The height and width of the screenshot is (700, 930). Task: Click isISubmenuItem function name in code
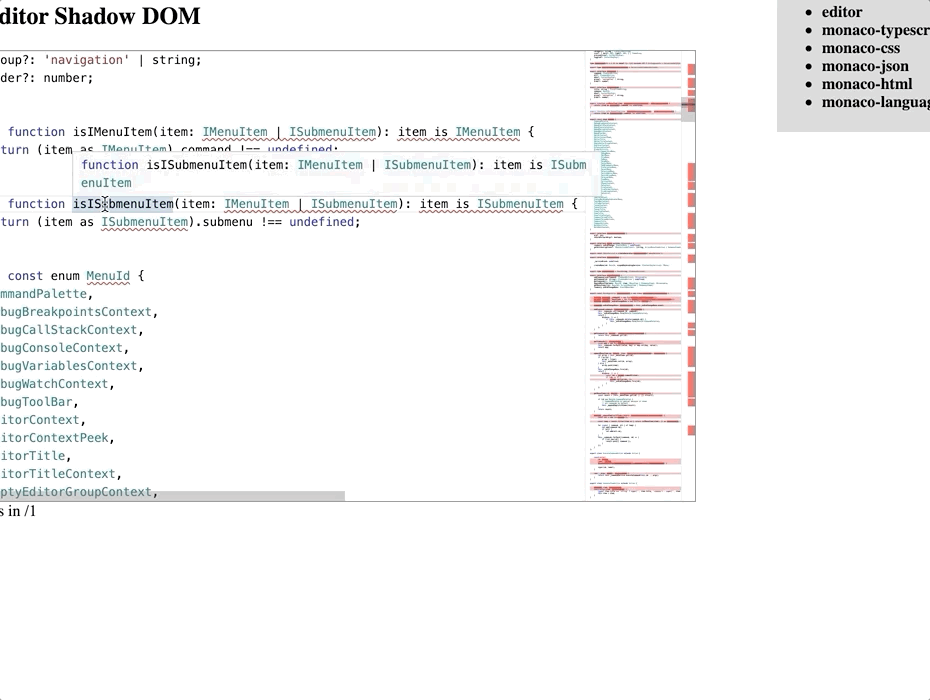pyautogui.click(x=123, y=204)
